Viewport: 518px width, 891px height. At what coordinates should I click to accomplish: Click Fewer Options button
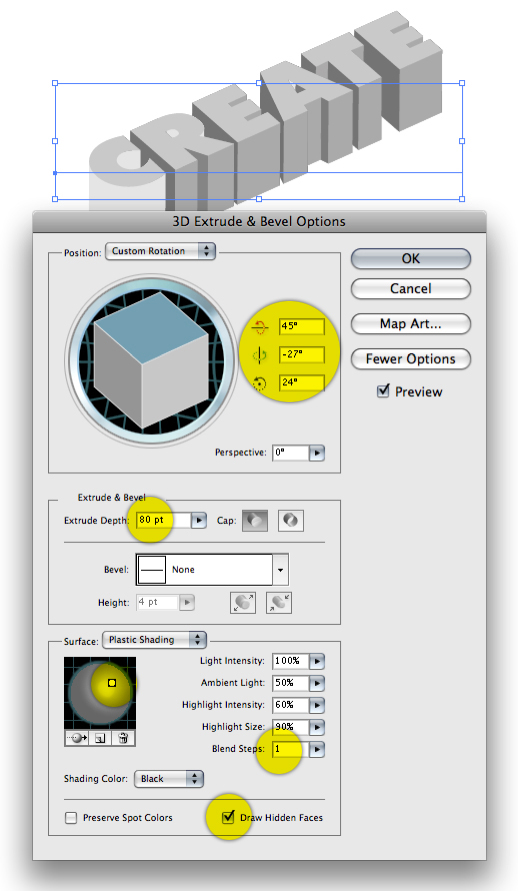pyautogui.click(x=411, y=359)
